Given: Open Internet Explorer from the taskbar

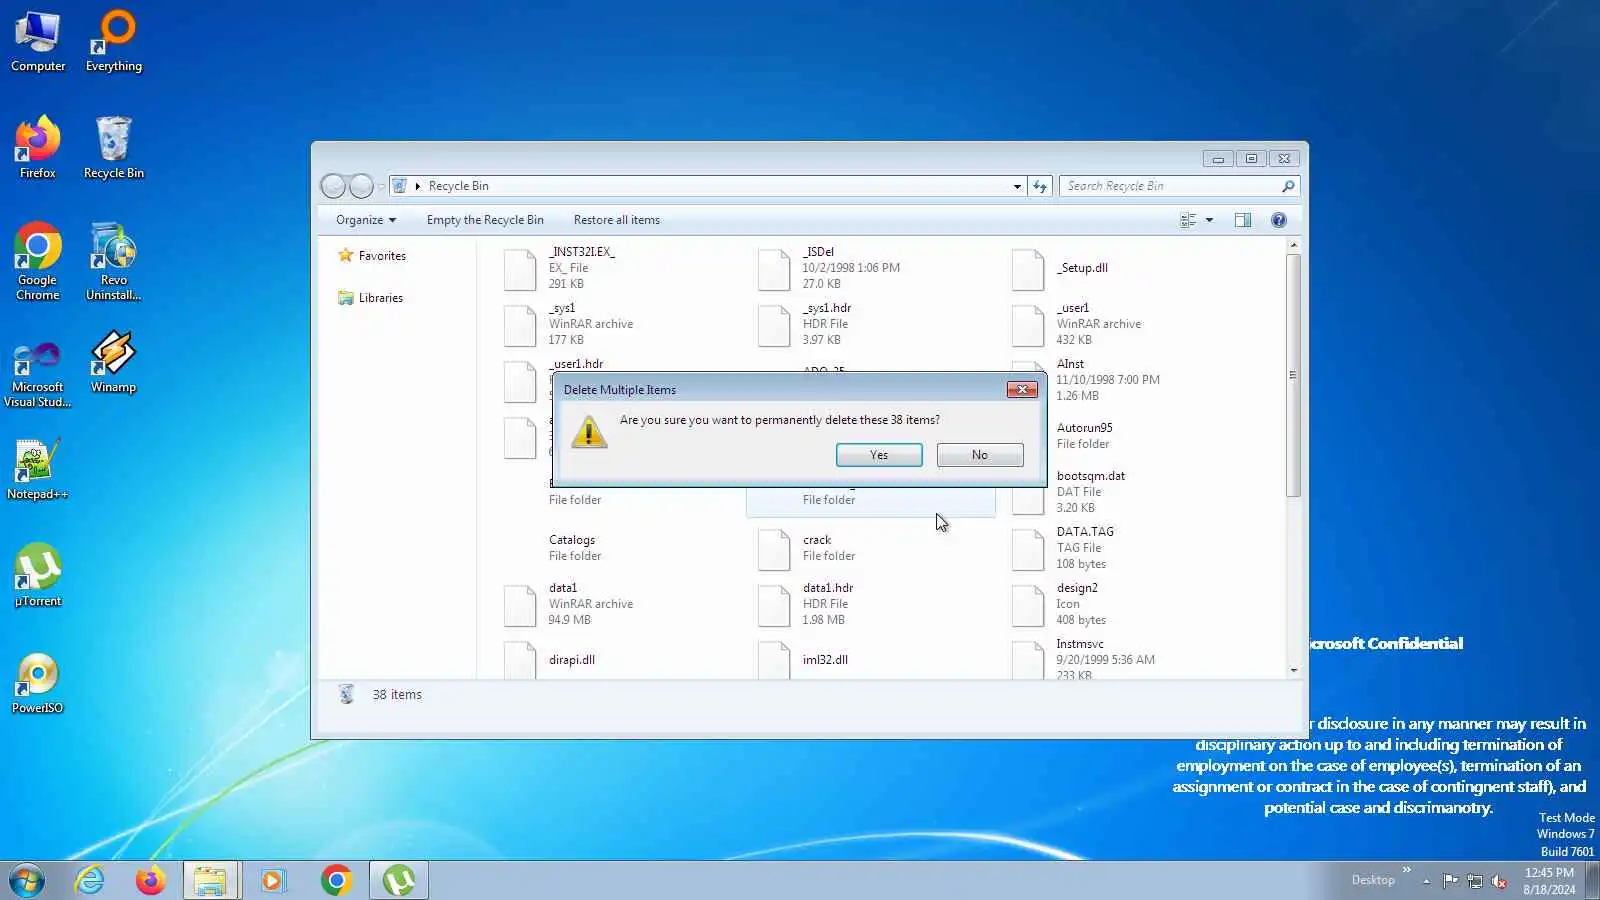Looking at the screenshot, I should (x=90, y=881).
